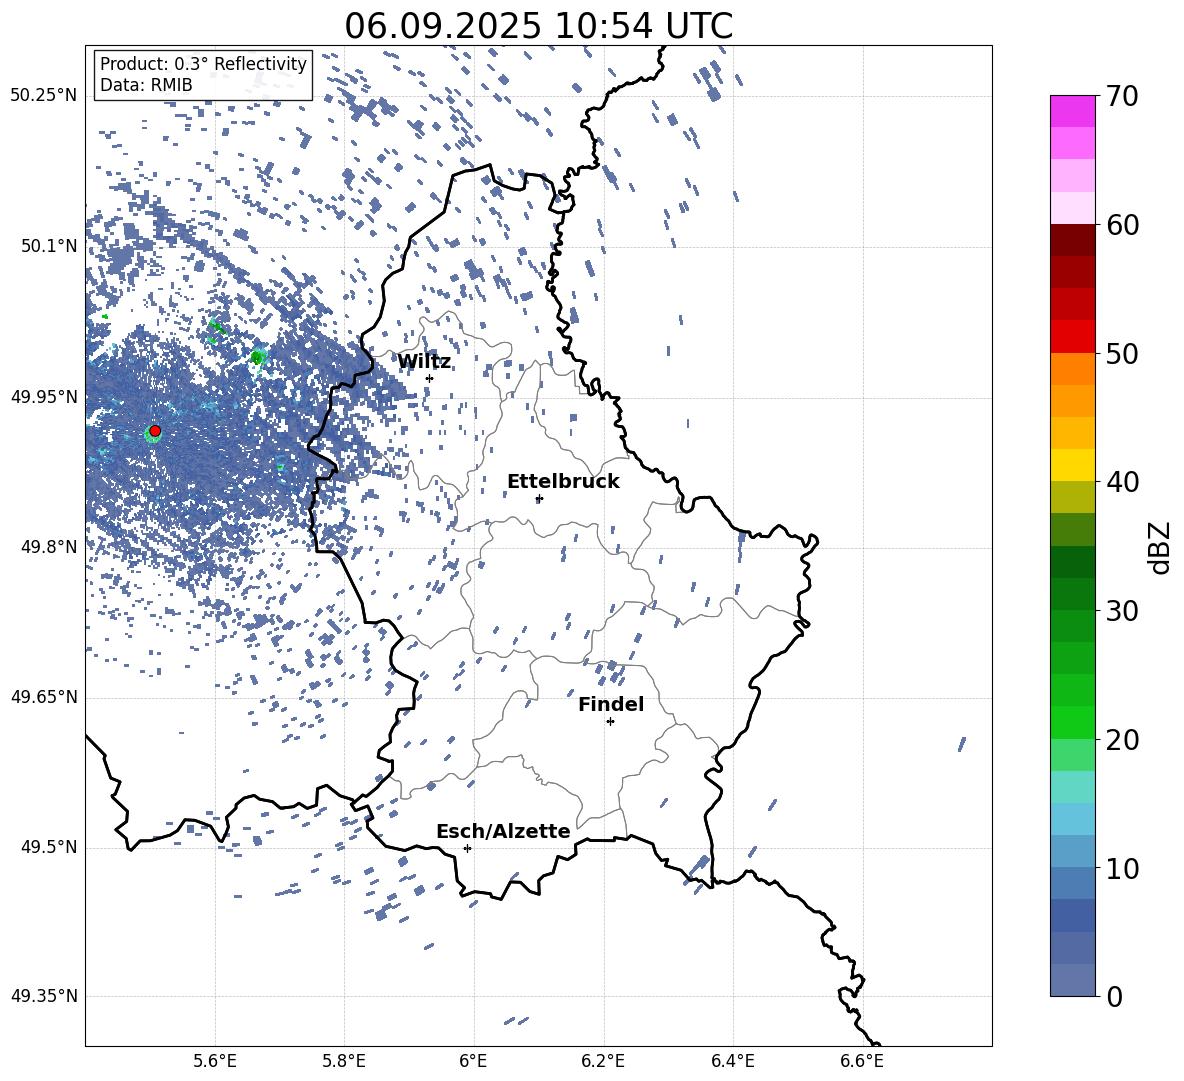
Task: Click the 50.25°N latitude label
Action: 44,96
